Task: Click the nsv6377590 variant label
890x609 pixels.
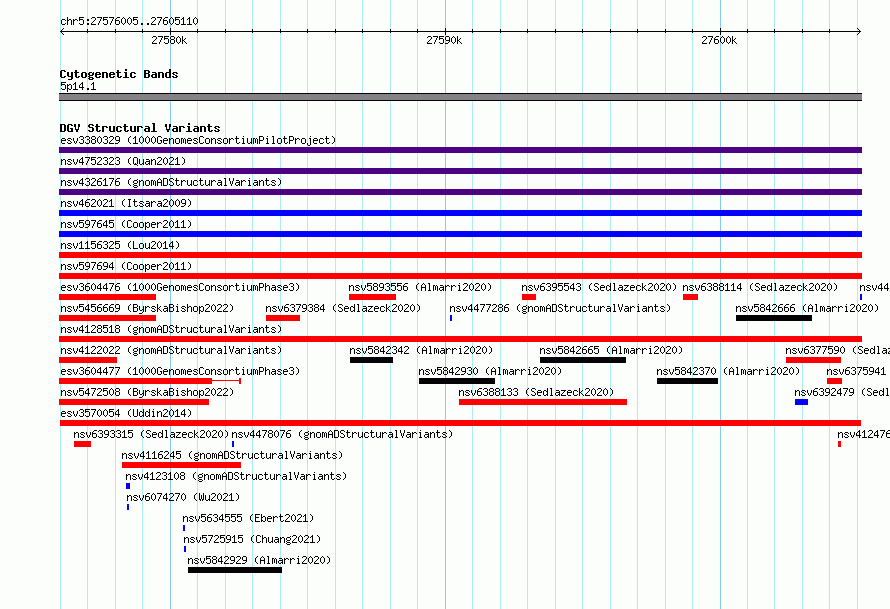Action: [838, 350]
